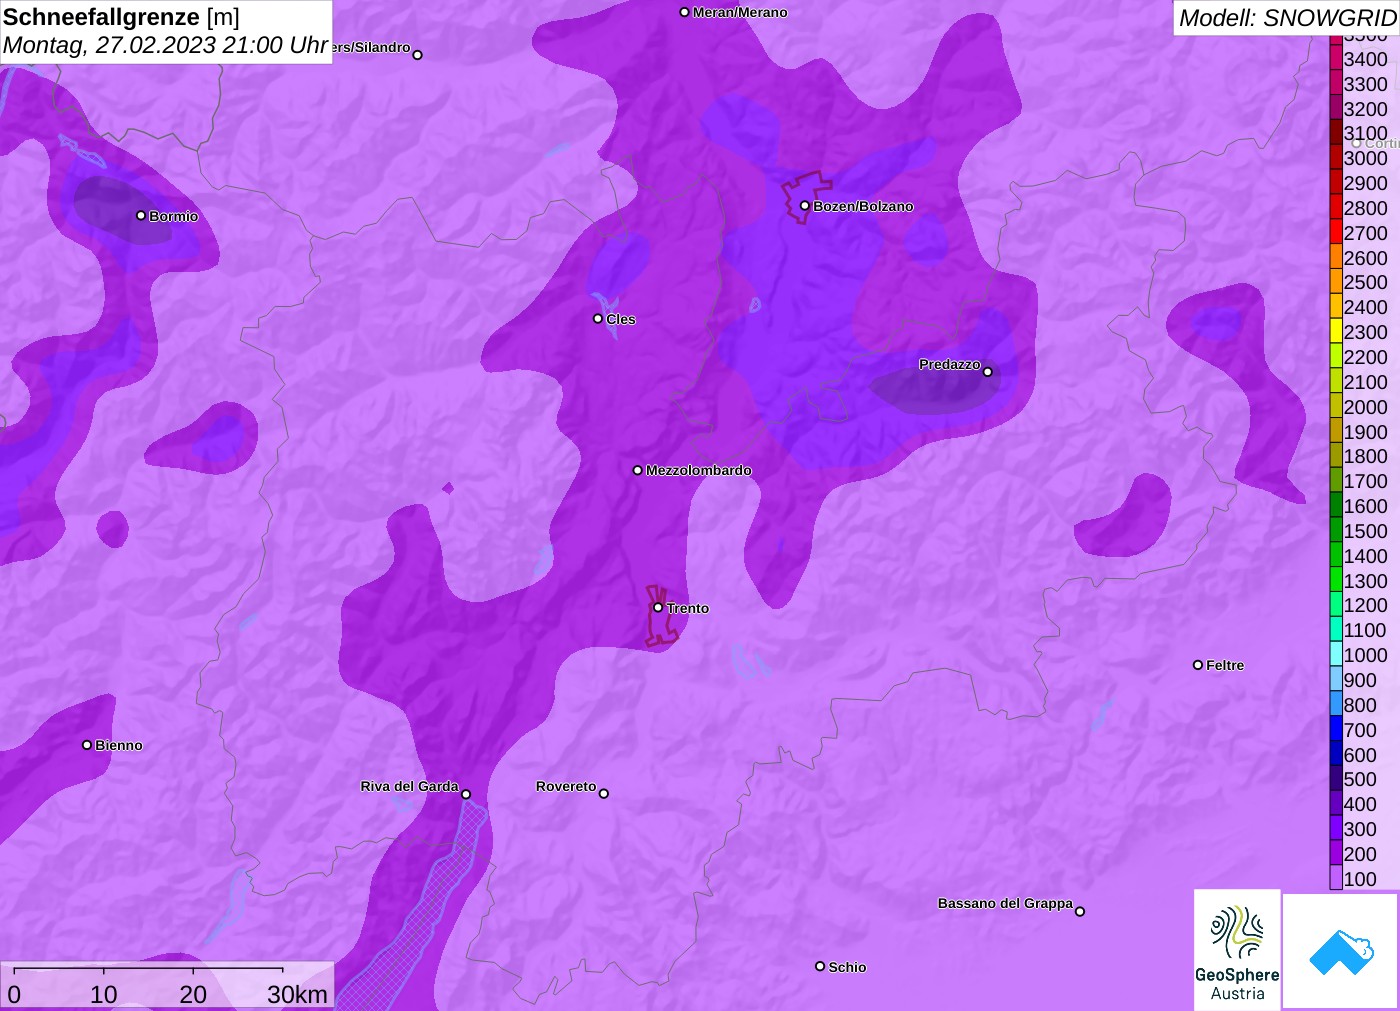This screenshot has width=1400, height=1011.
Task: Select the 500 m legend color swatch
Action: [1336, 779]
